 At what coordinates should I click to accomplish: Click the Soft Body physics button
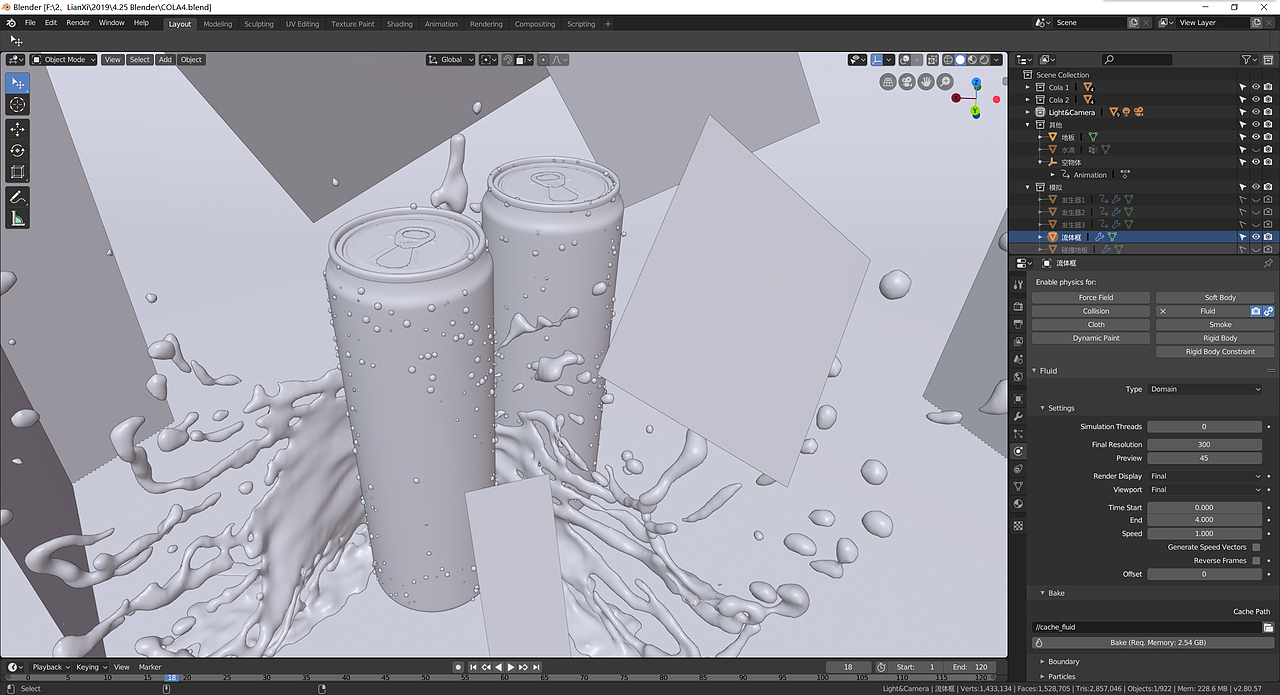(1220, 297)
